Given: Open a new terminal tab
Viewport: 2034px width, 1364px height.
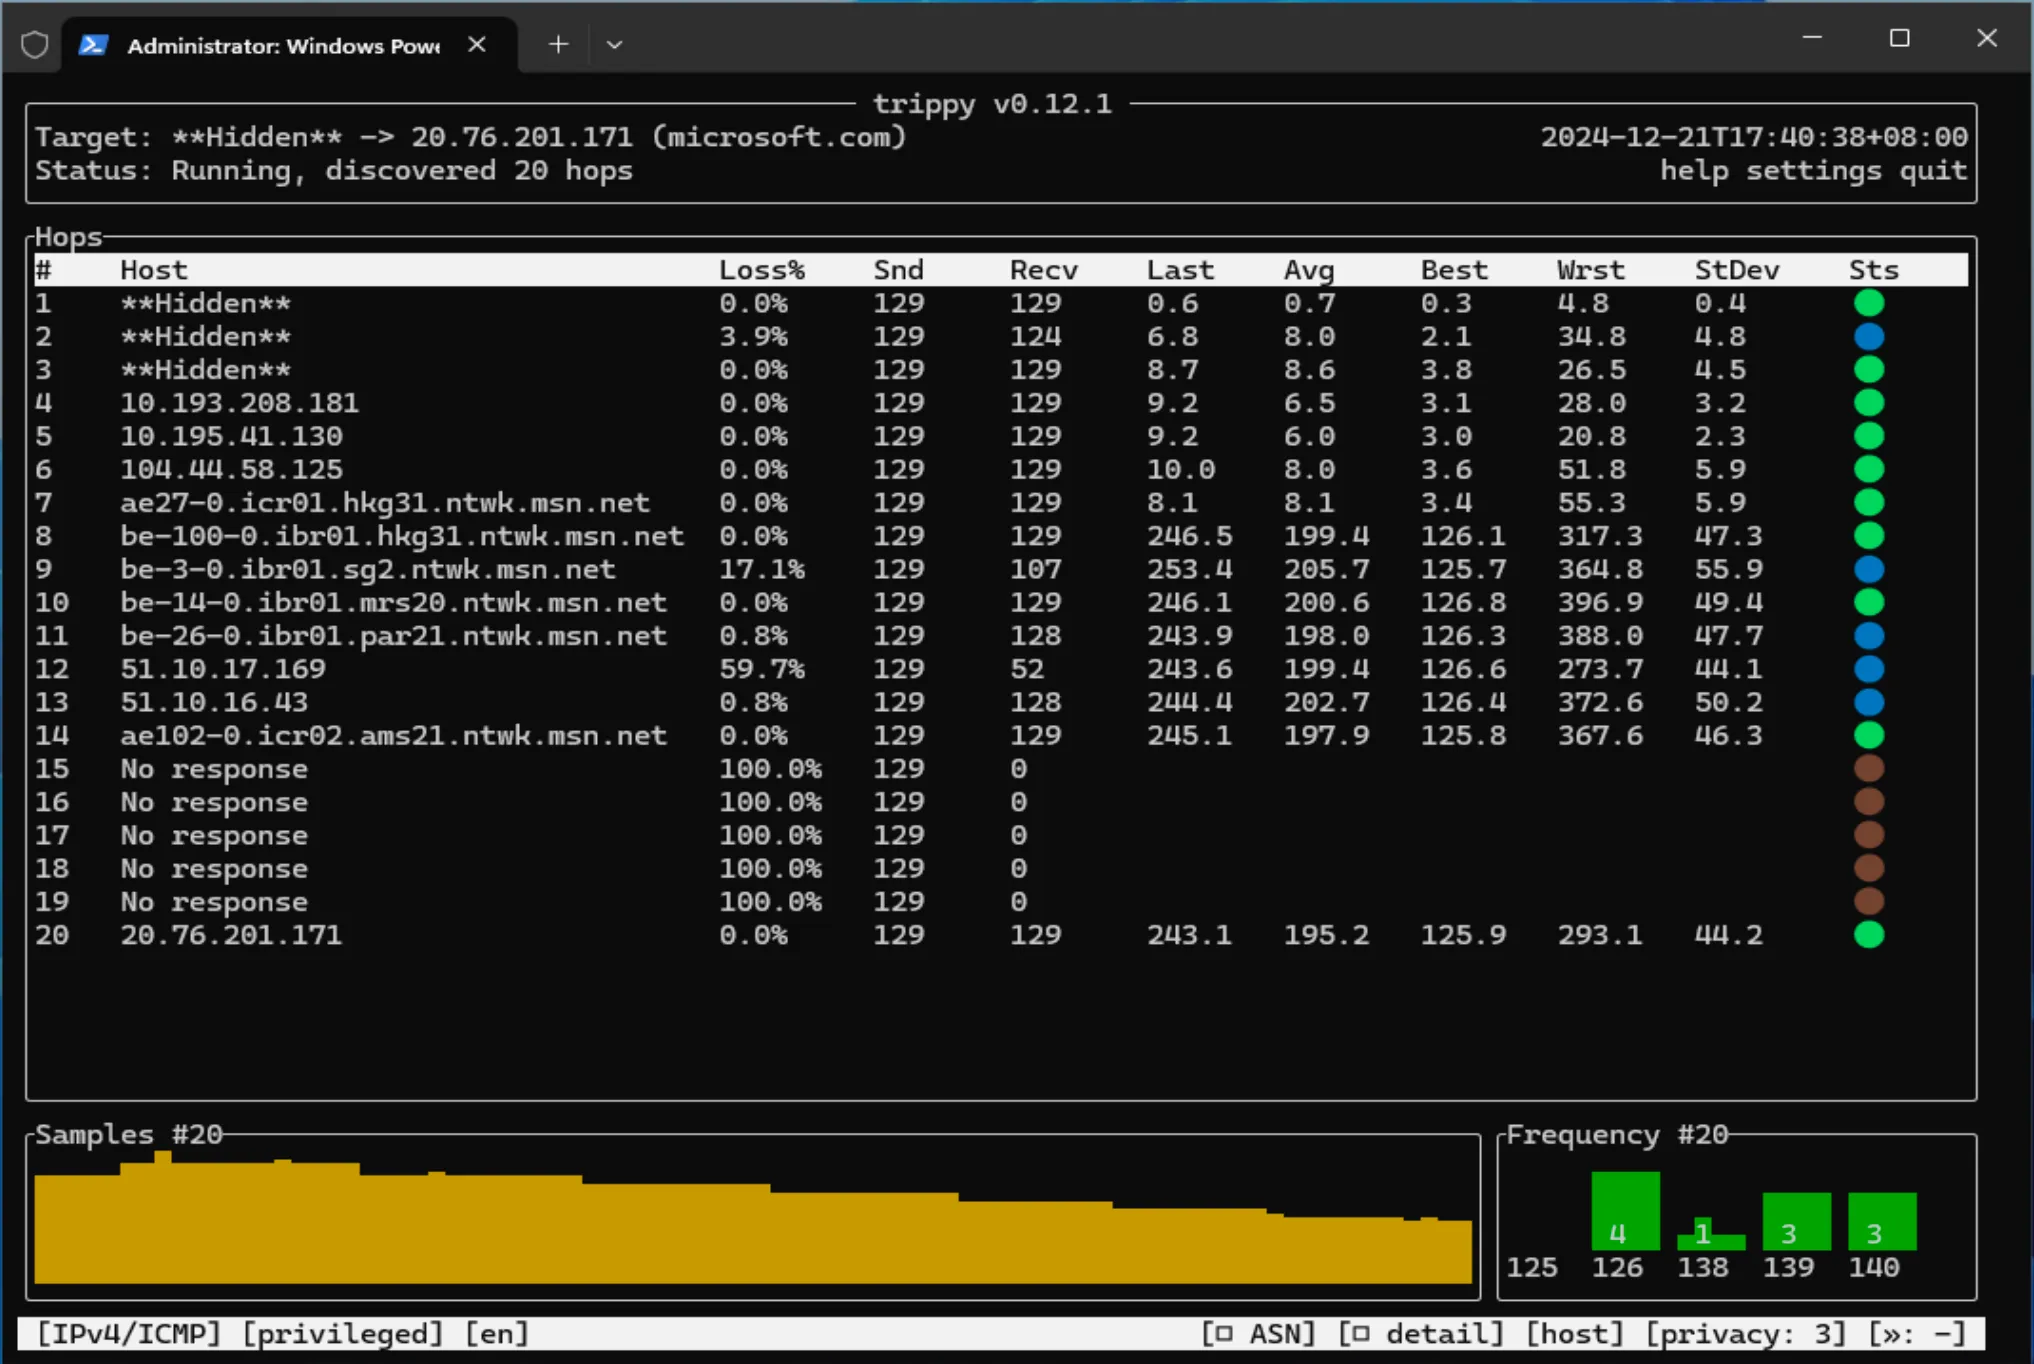Looking at the screenshot, I should click(558, 45).
